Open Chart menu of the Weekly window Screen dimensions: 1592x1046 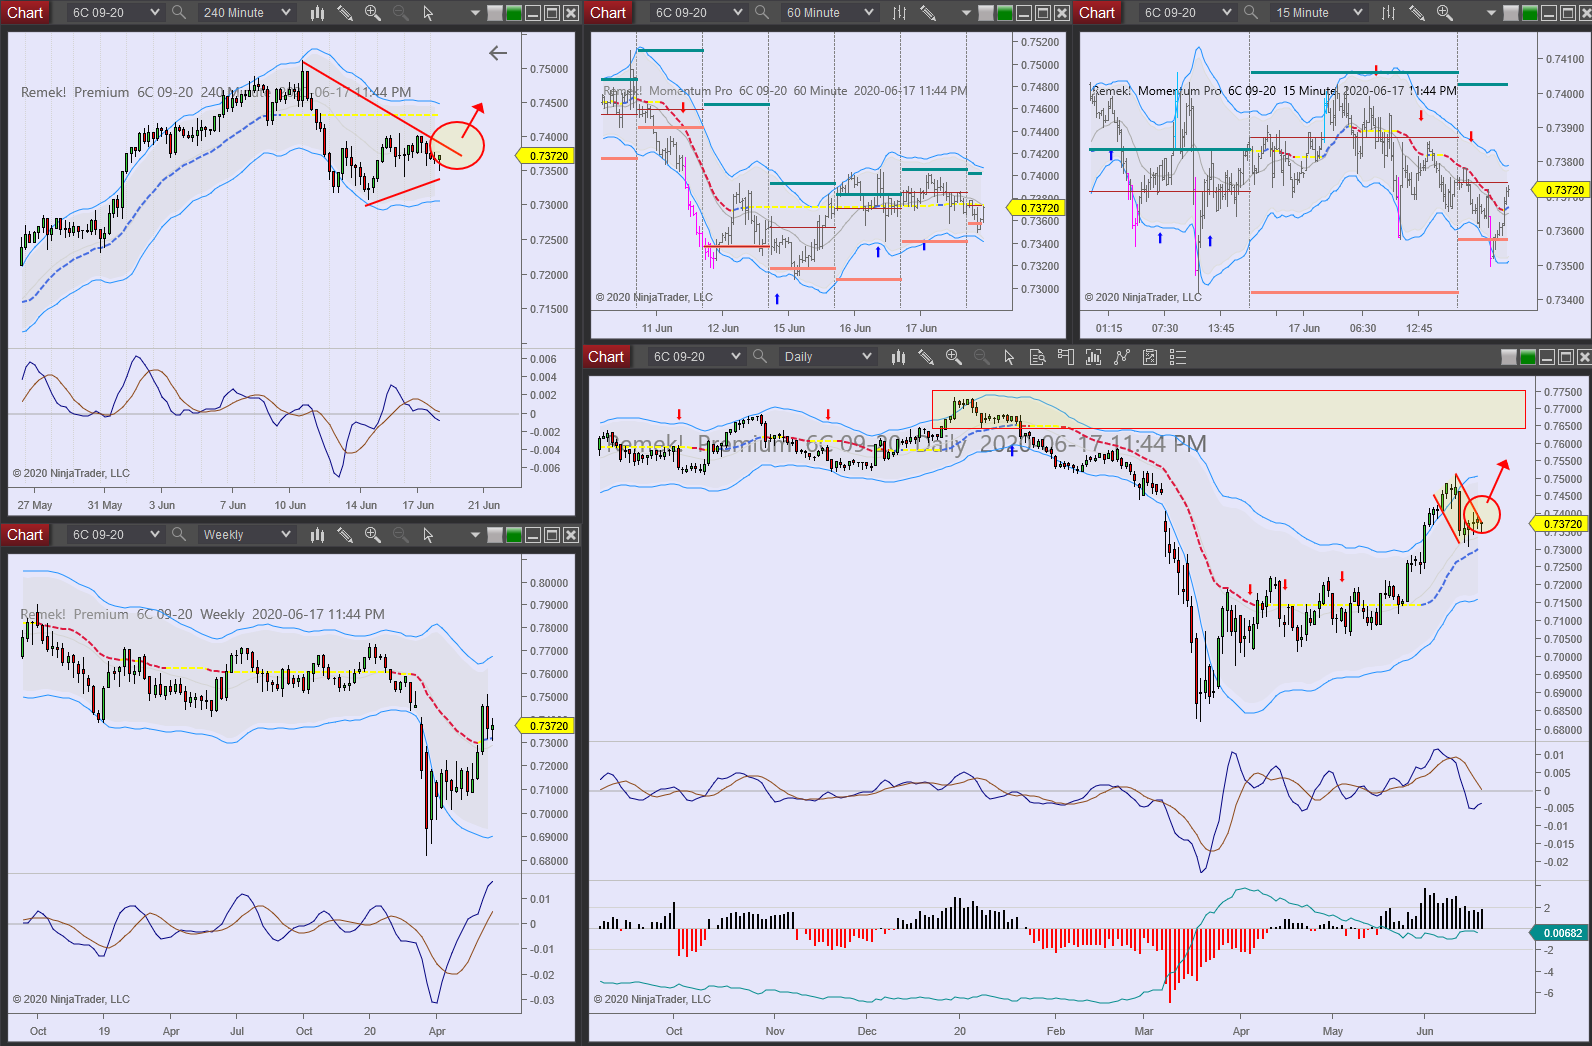pos(25,535)
